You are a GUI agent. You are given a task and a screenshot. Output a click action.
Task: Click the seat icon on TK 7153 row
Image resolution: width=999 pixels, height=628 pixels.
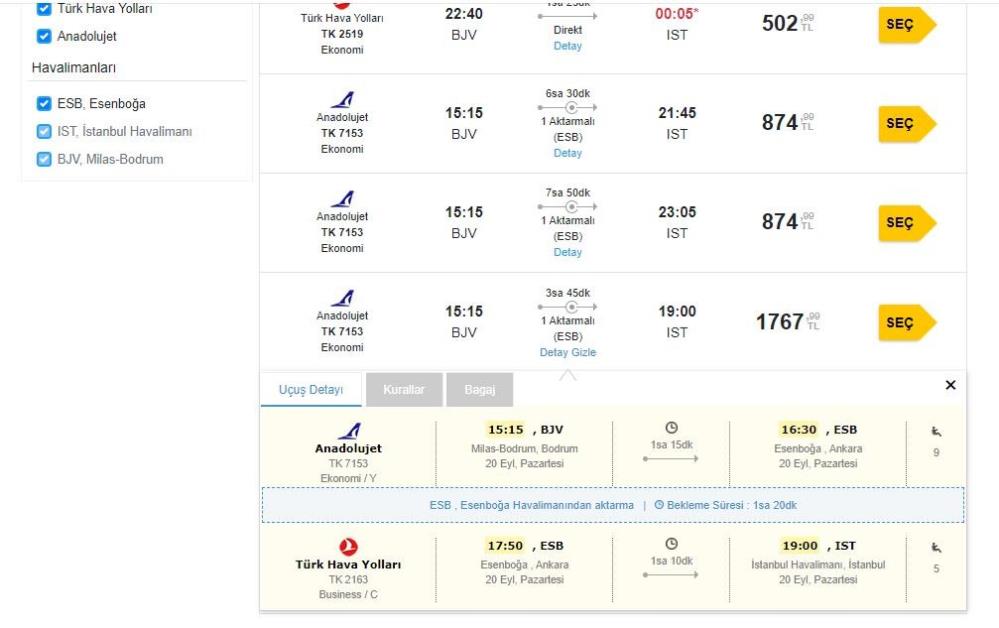click(x=936, y=432)
